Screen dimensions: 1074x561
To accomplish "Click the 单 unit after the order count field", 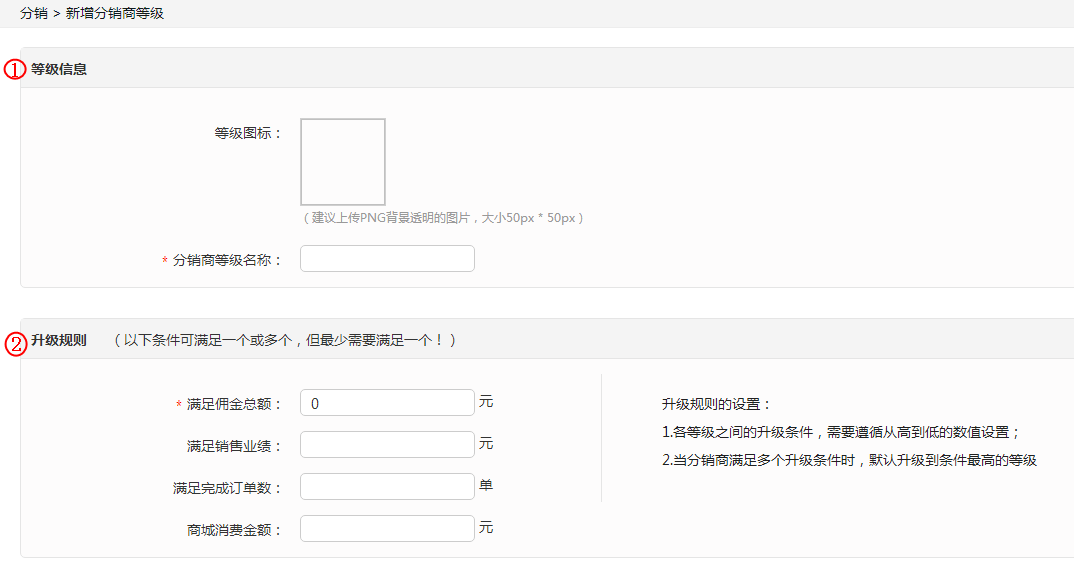I will tap(486, 486).
